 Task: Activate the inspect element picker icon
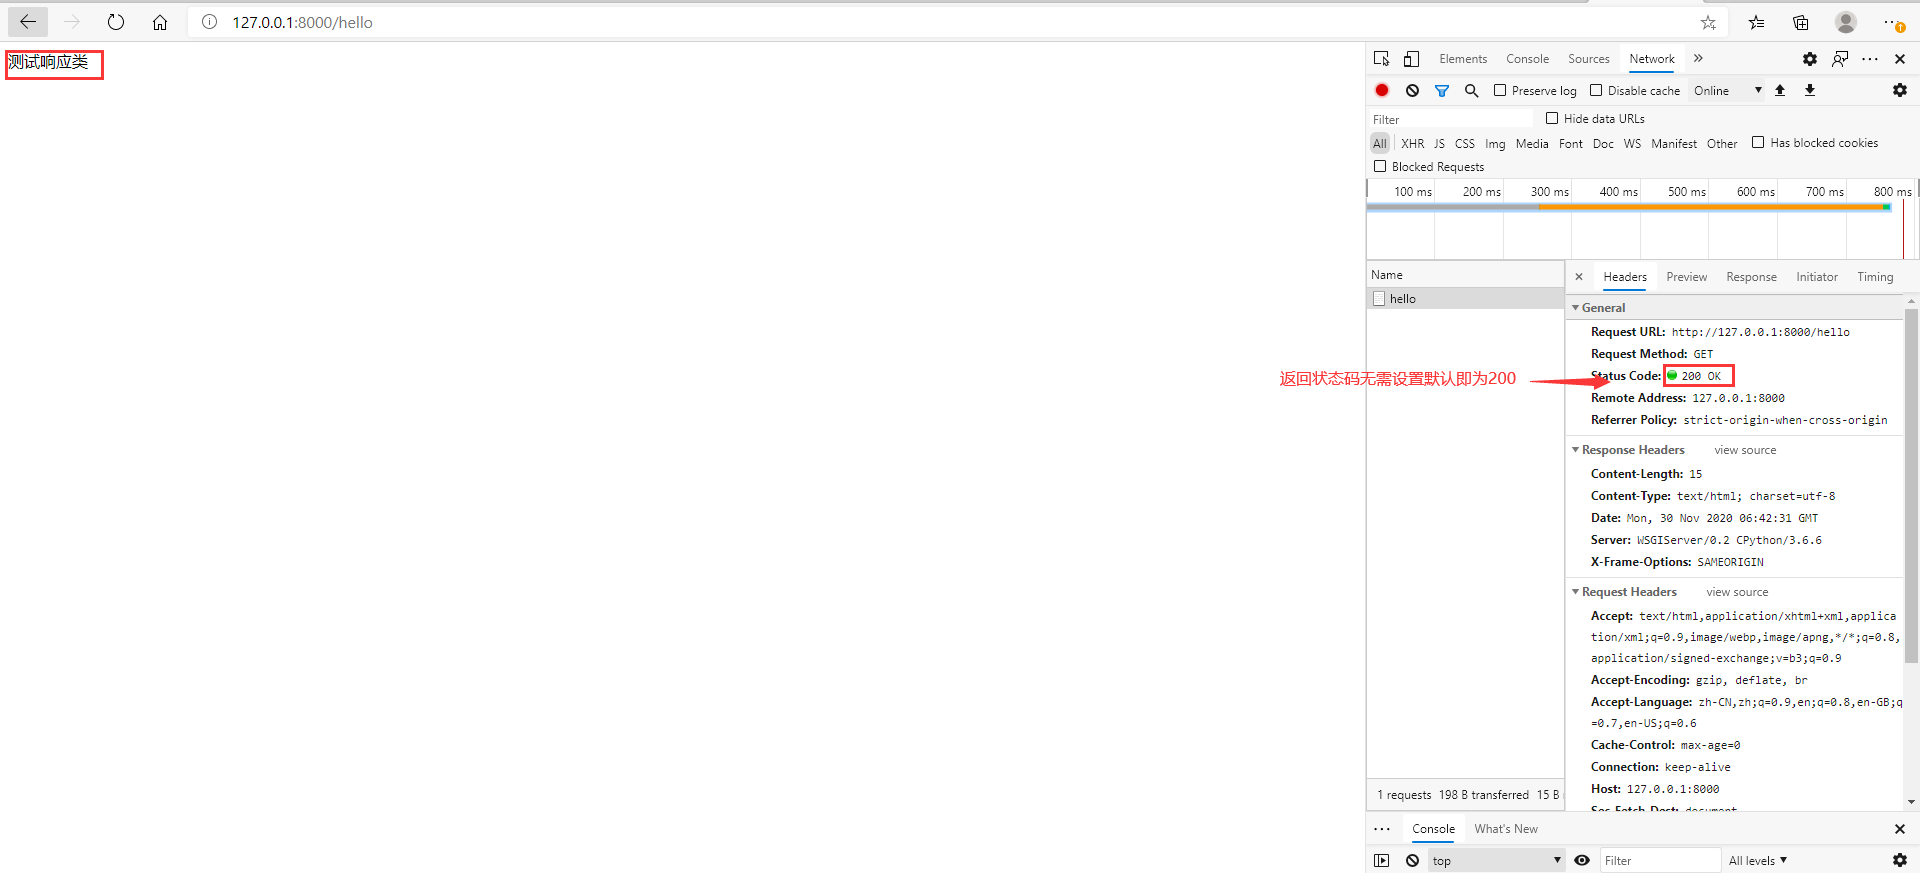click(x=1382, y=59)
